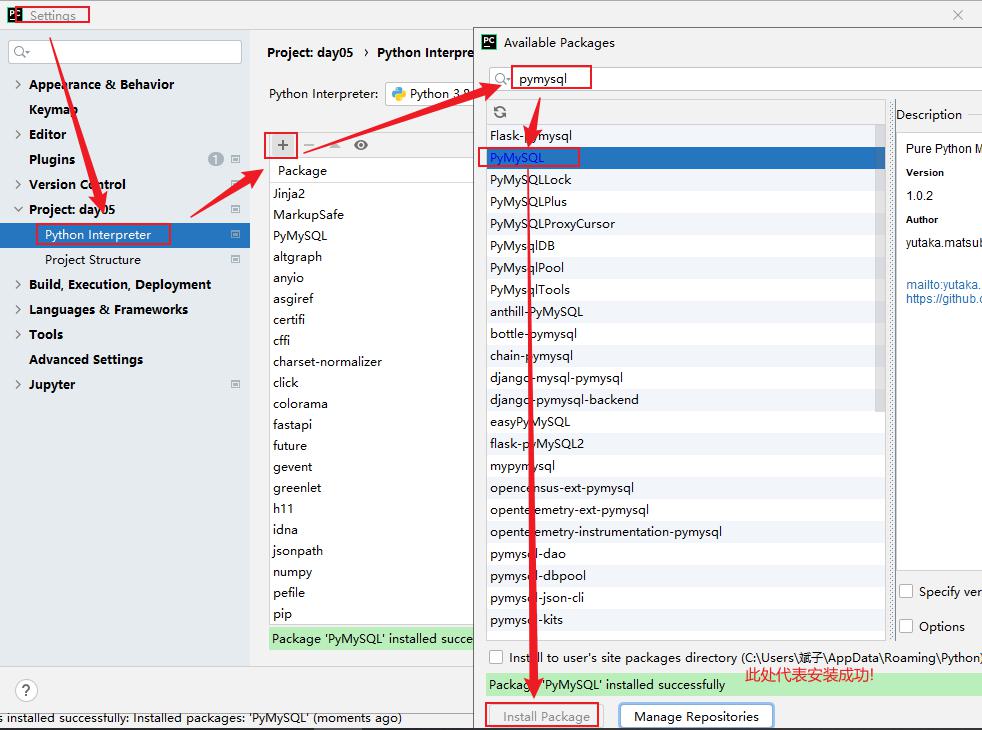Expand Appearance & Behavior section

coord(18,85)
